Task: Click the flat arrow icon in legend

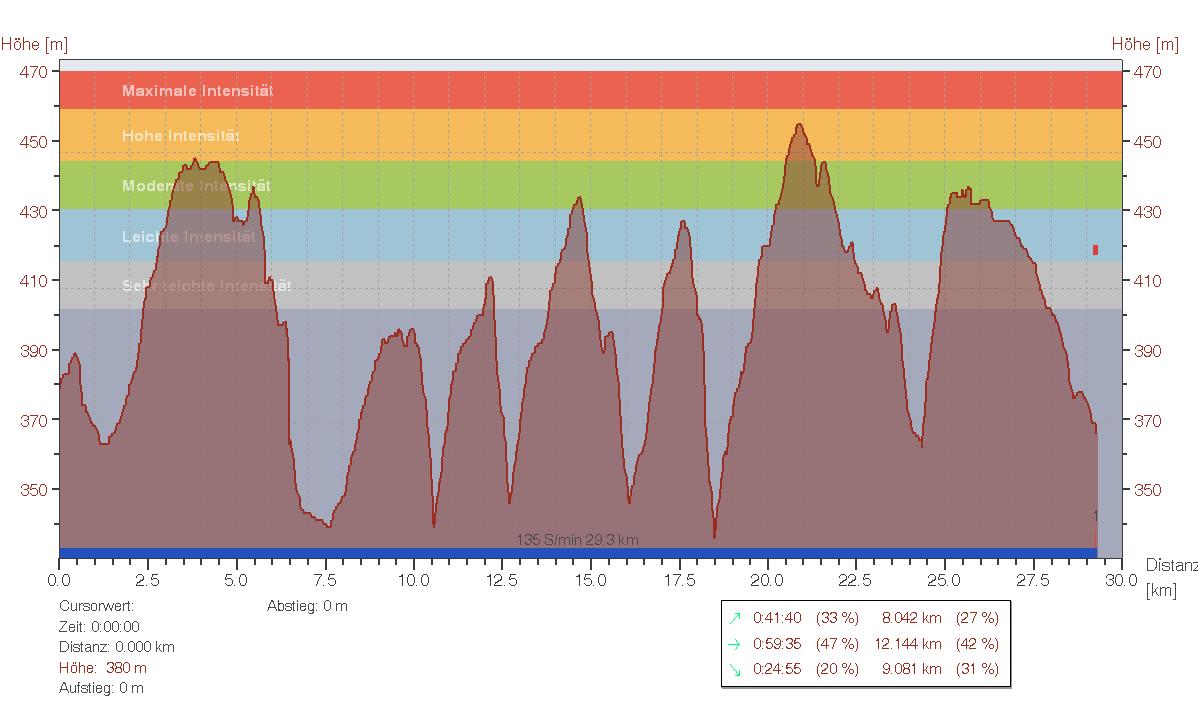Action: click(735, 644)
